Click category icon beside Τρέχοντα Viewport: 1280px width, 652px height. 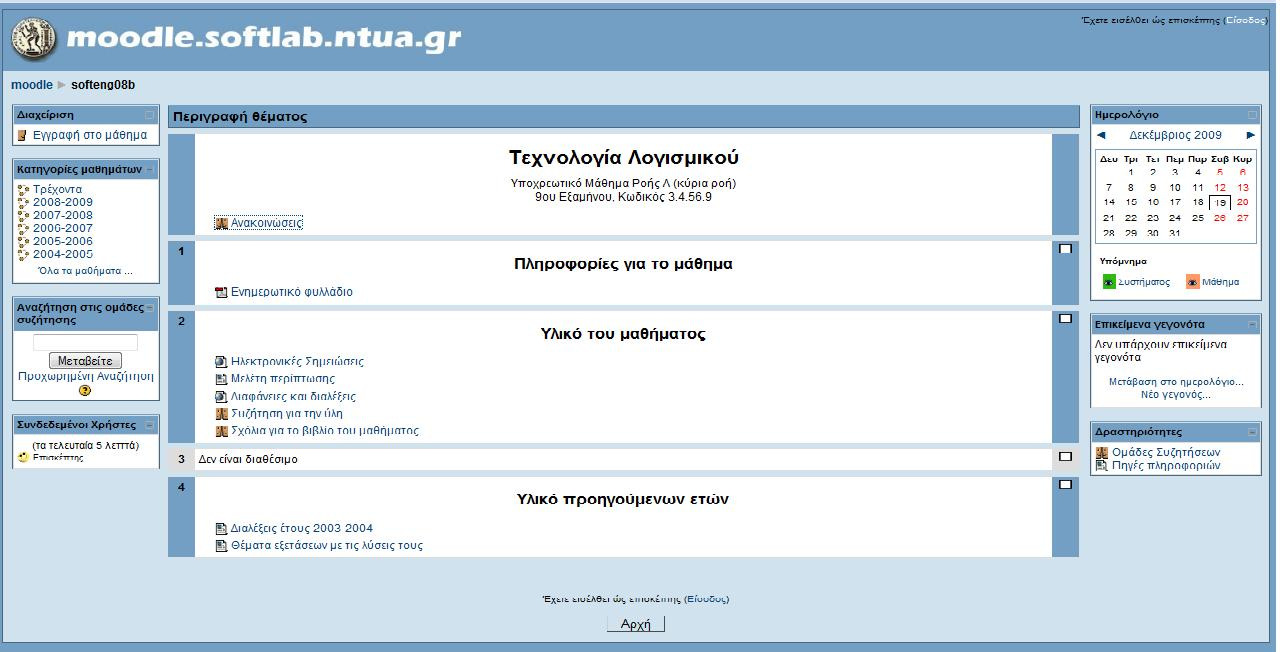[23, 189]
